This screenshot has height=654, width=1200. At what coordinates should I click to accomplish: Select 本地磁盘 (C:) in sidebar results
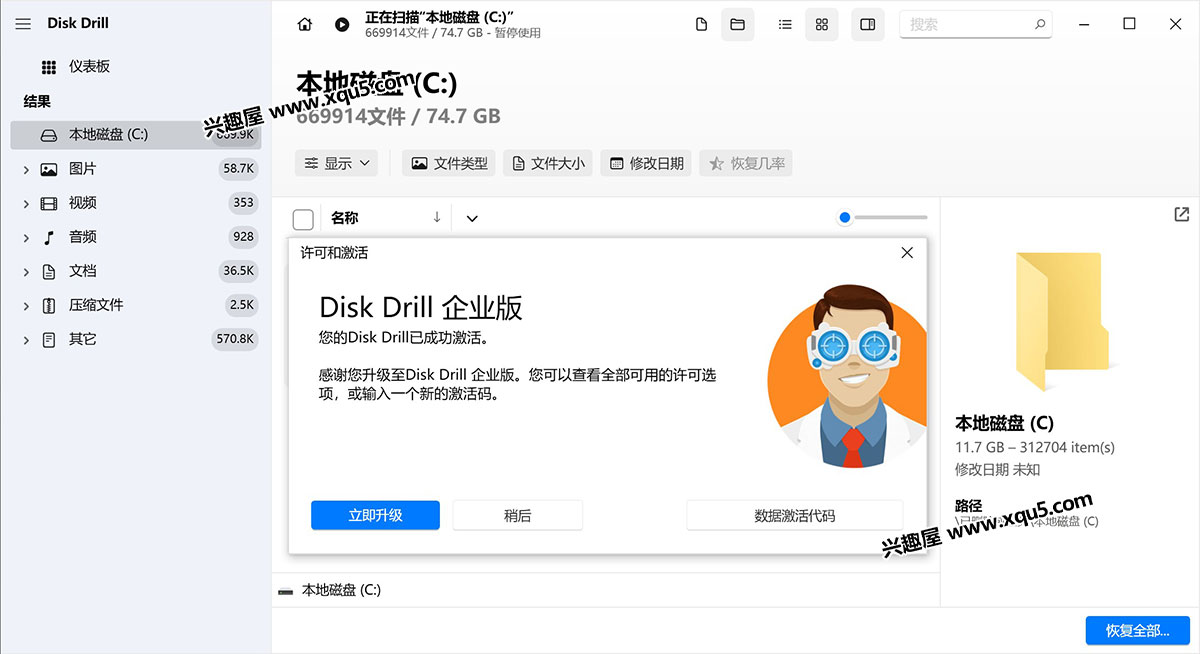[135, 135]
